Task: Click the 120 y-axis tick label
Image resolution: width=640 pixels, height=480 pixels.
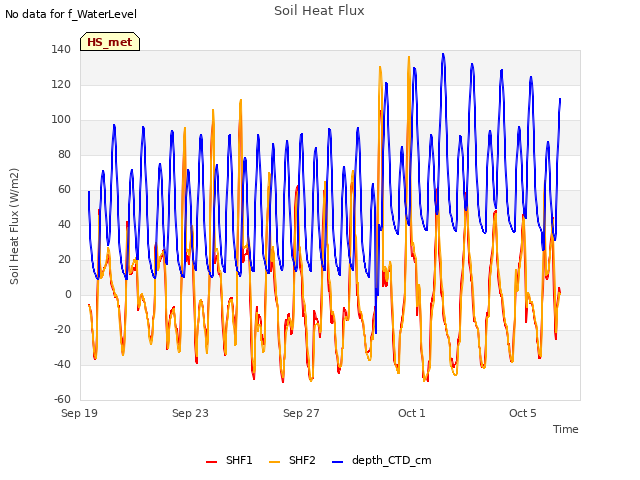Action: pos(61,84)
